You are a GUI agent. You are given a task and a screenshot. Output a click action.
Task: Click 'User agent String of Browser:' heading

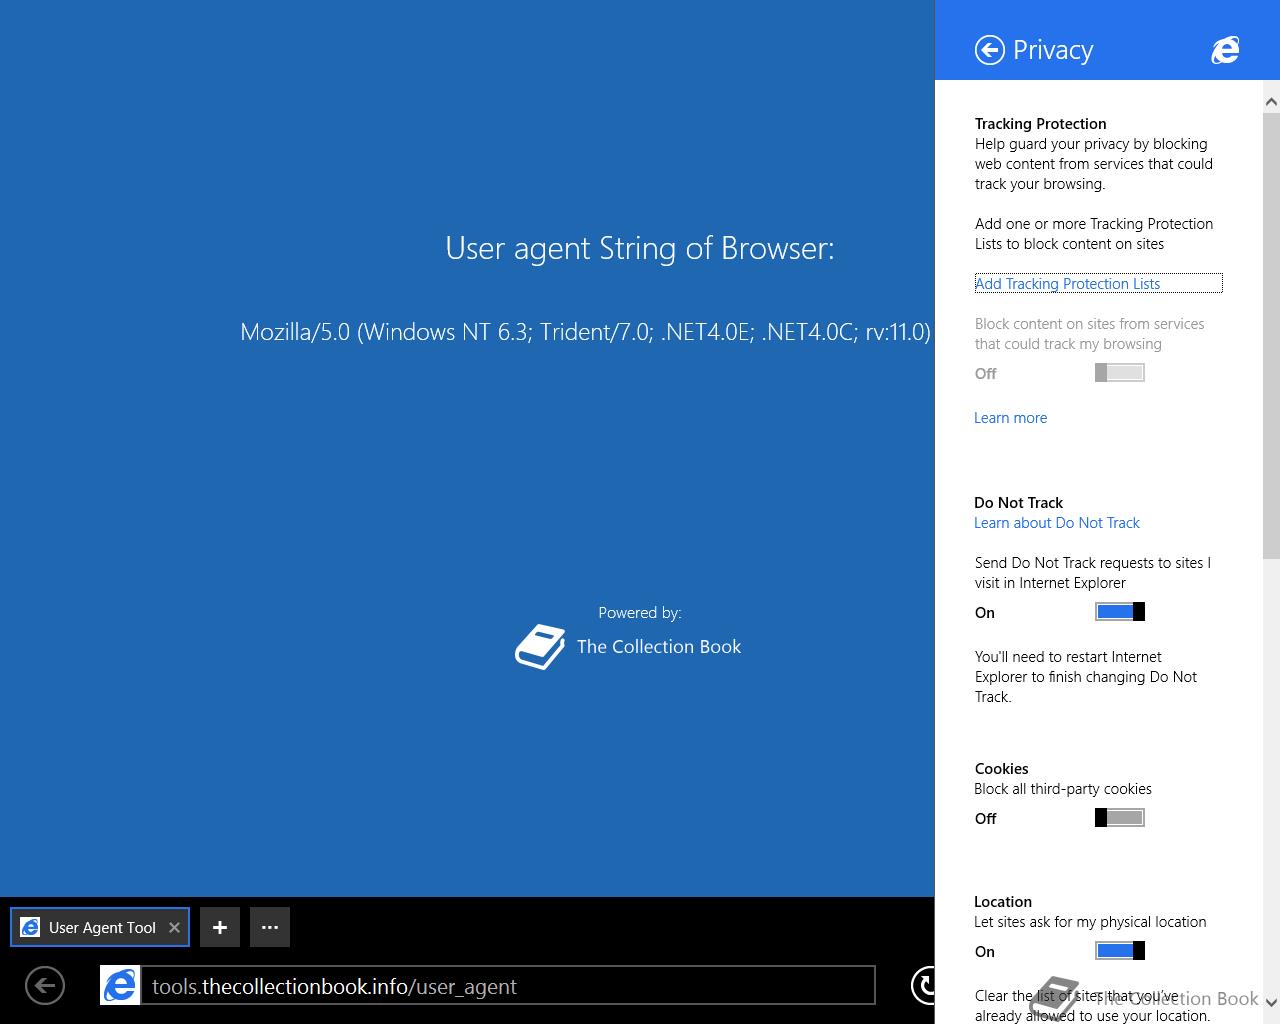tap(640, 248)
